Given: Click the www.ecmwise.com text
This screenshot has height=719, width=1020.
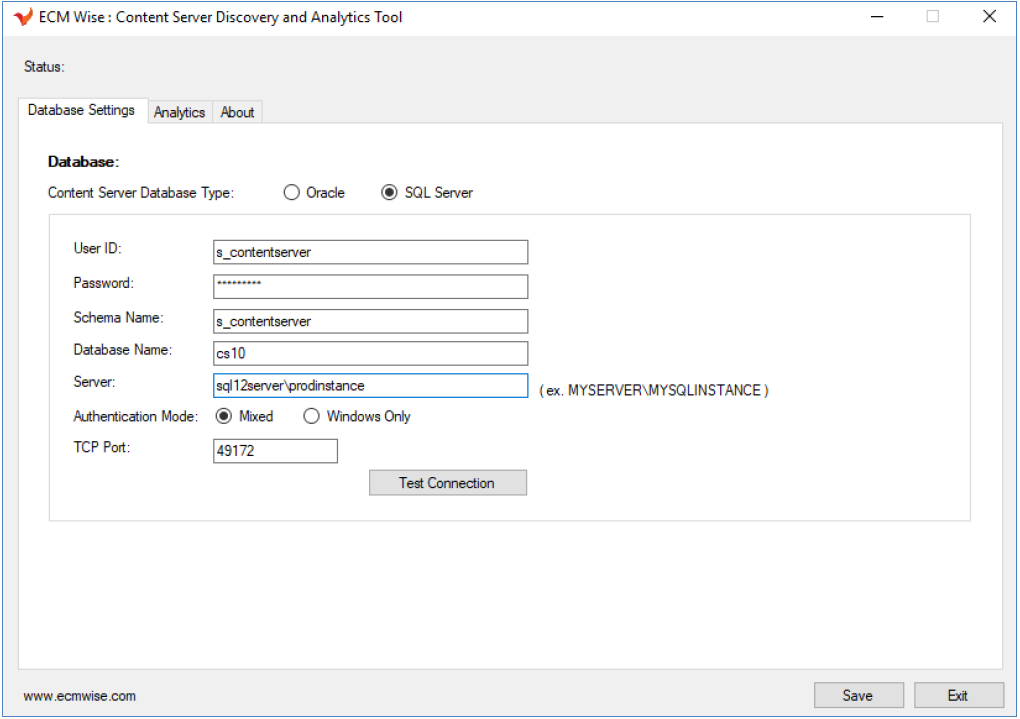Looking at the screenshot, I should click(80, 696).
